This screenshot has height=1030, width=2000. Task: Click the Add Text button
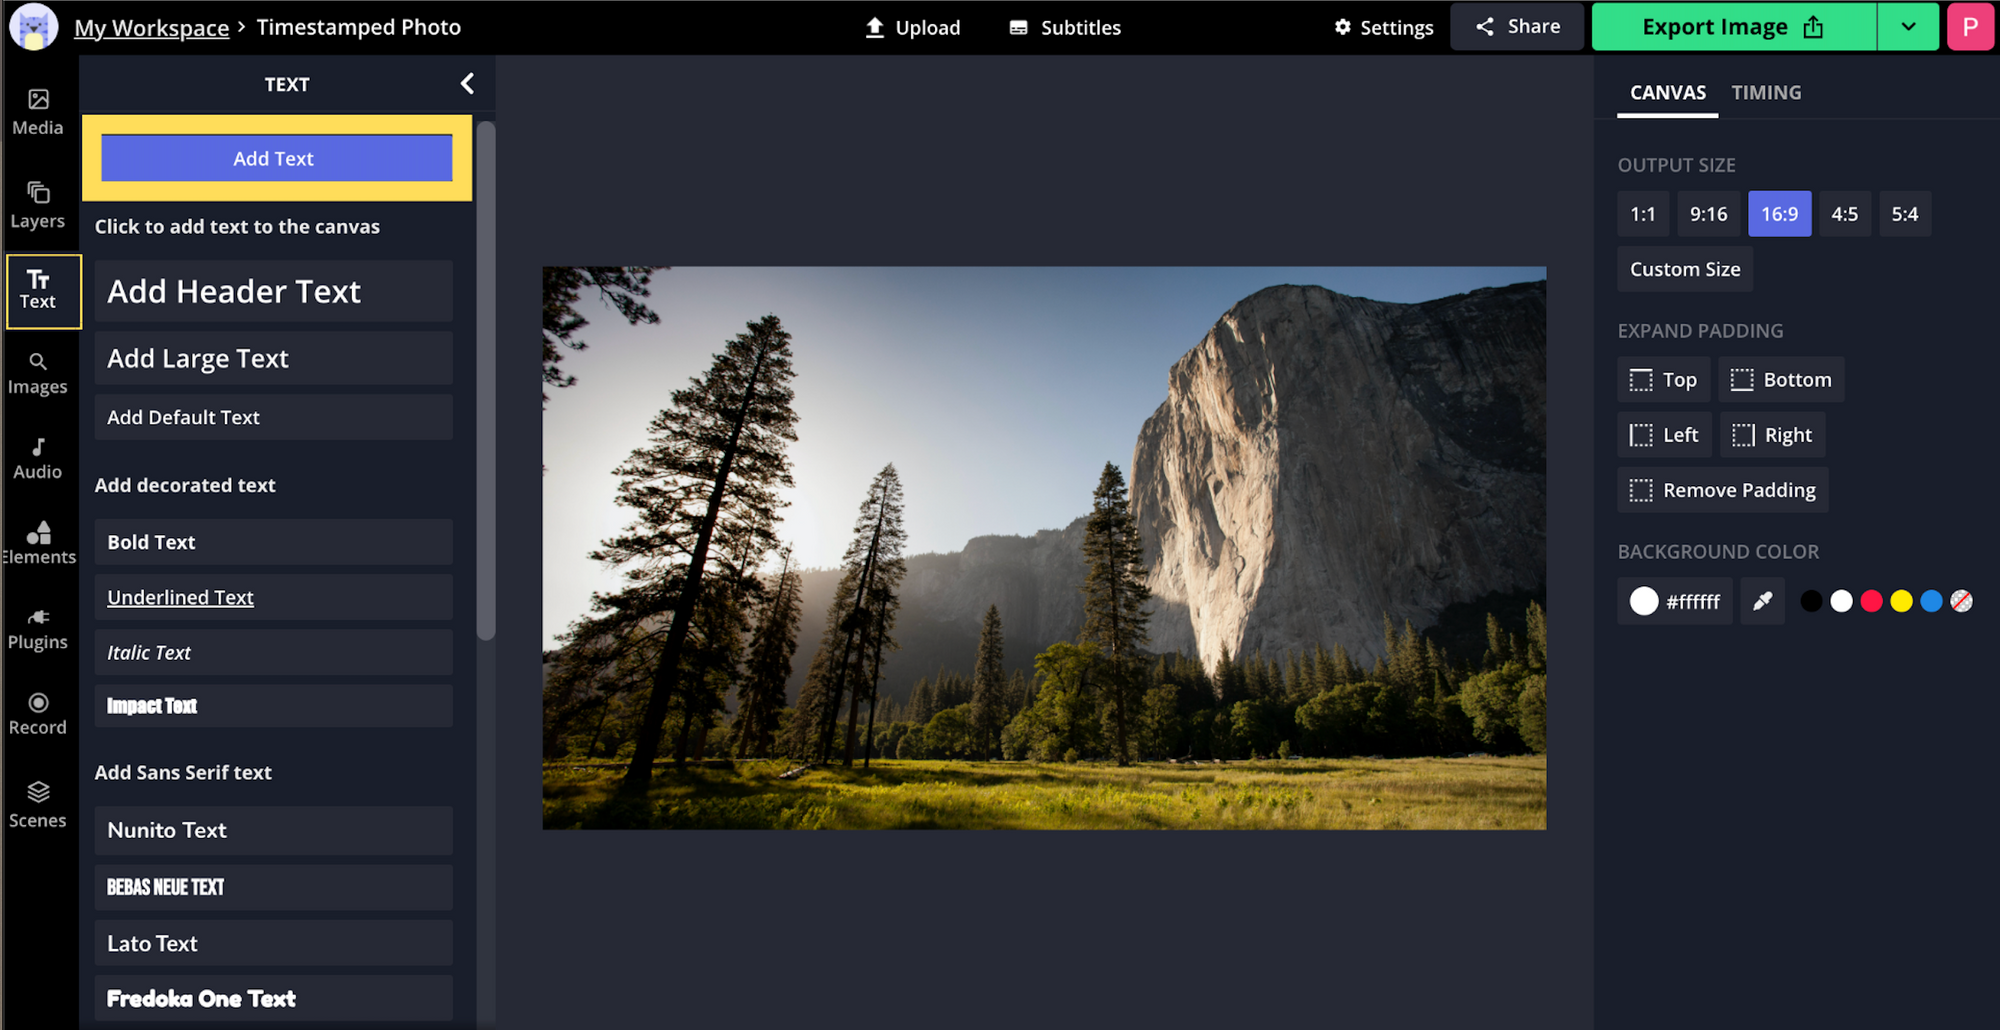[x=276, y=158]
